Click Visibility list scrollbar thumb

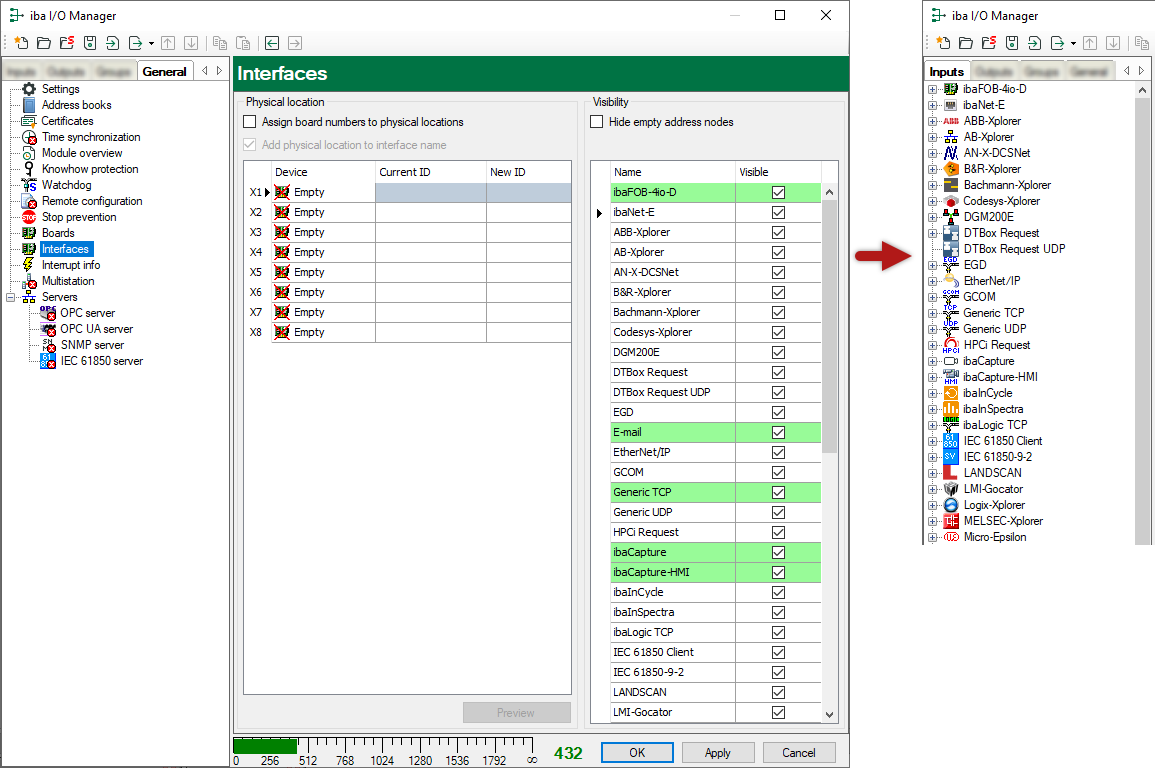[829, 325]
